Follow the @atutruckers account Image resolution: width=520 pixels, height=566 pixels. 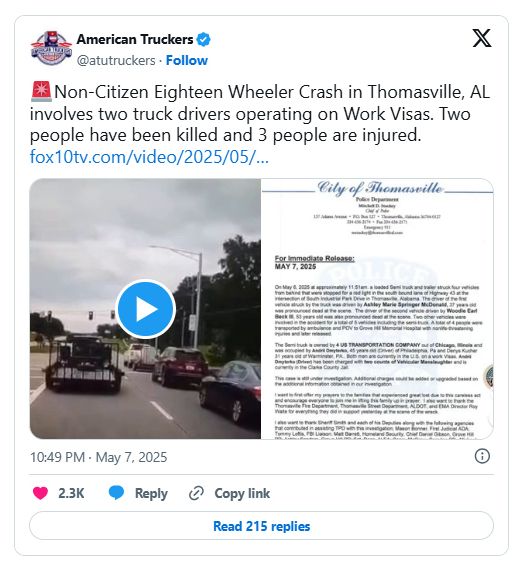tap(187, 60)
